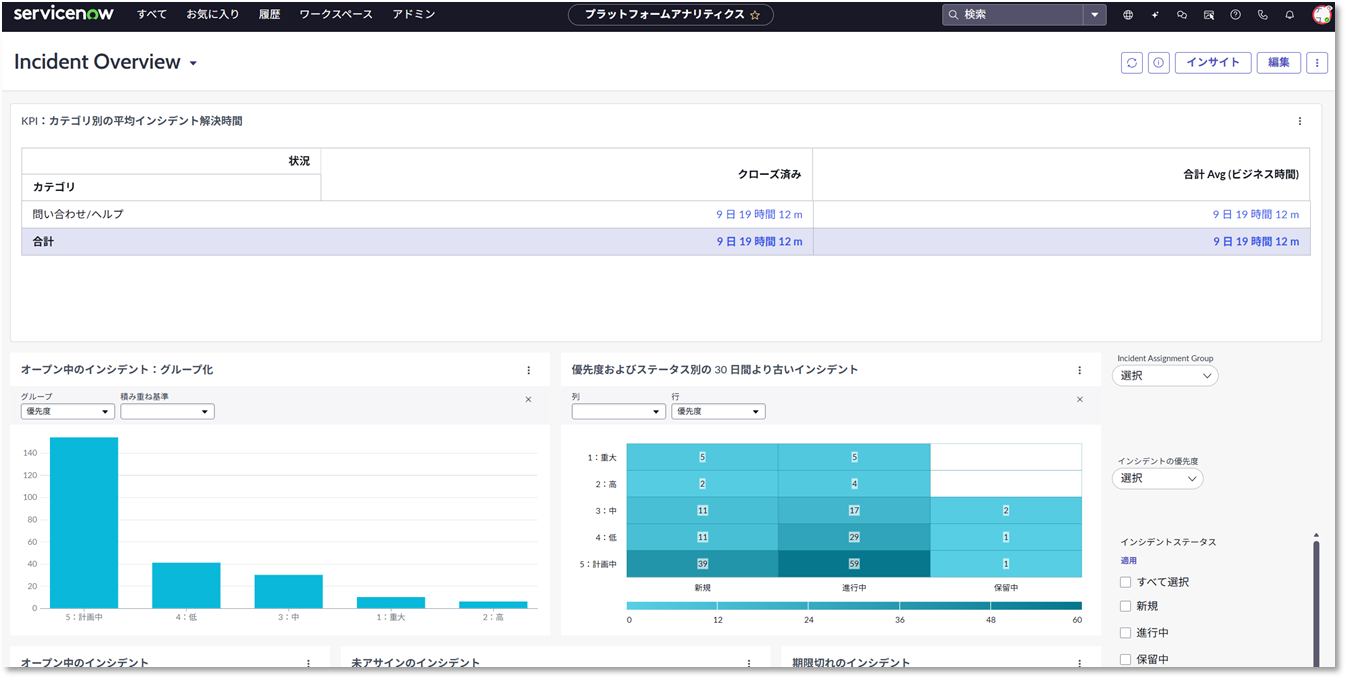Enable the 進行中 status filter checkbox
This screenshot has height=677, width=1345.
point(1125,632)
